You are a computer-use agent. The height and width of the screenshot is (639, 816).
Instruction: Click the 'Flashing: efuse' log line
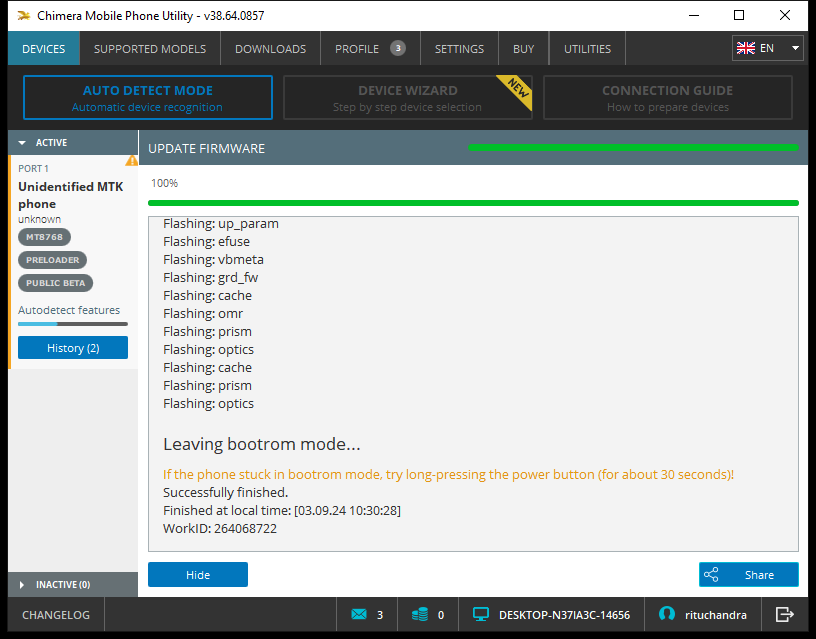pos(207,241)
